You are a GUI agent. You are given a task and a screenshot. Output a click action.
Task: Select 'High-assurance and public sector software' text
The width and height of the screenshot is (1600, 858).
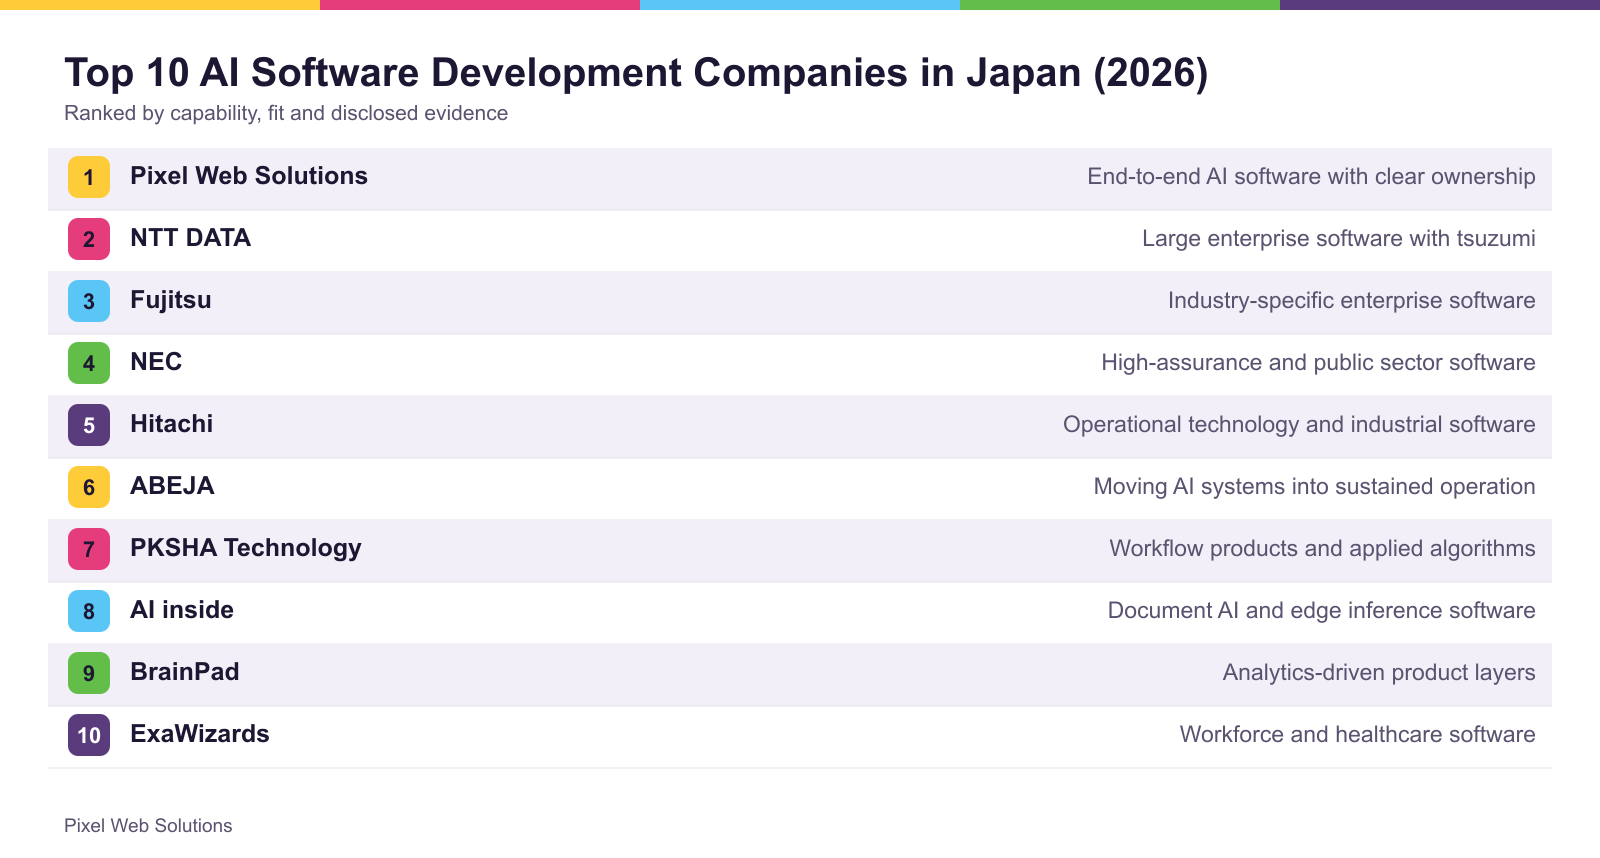(1318, 363)
